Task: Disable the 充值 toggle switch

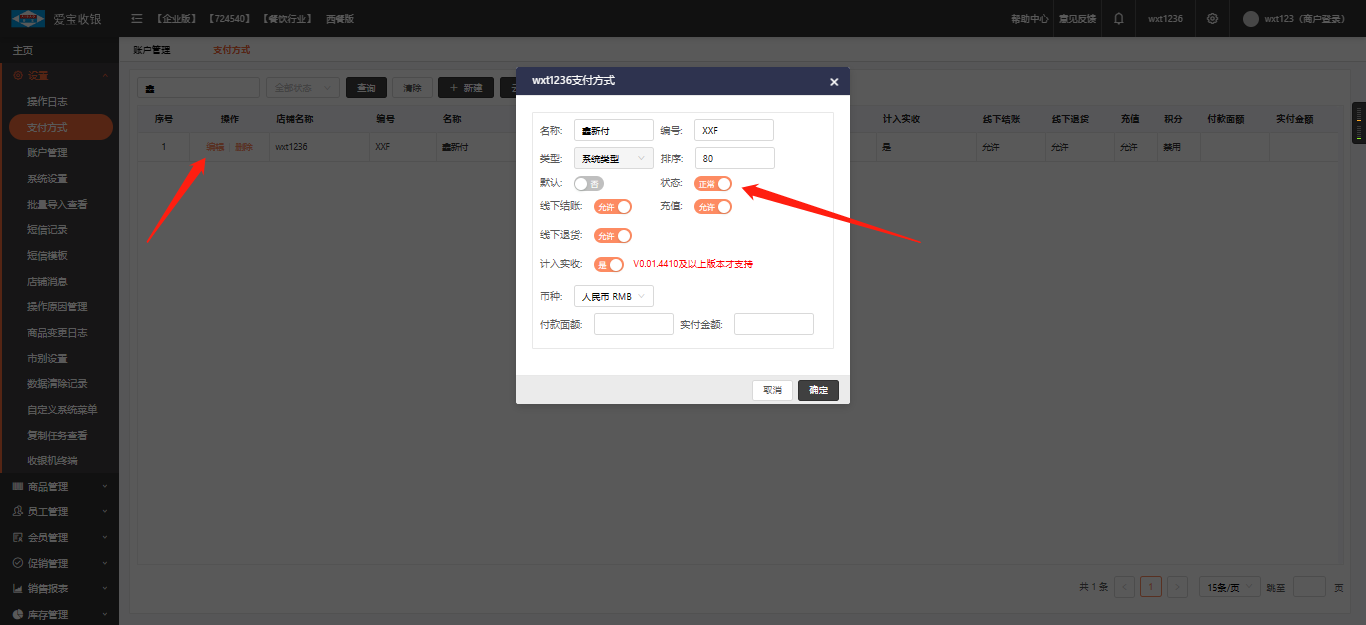Action: tap(713, 207)
